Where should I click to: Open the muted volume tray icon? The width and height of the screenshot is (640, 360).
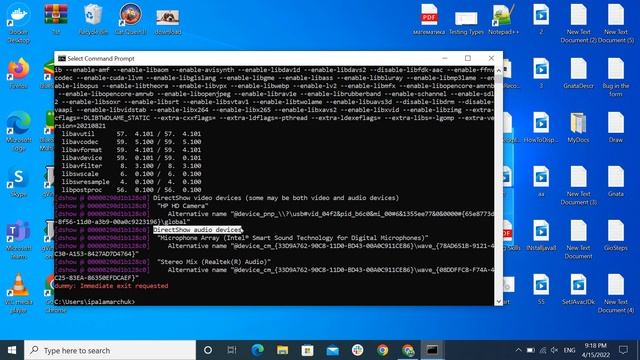click(x=554, y=350)
